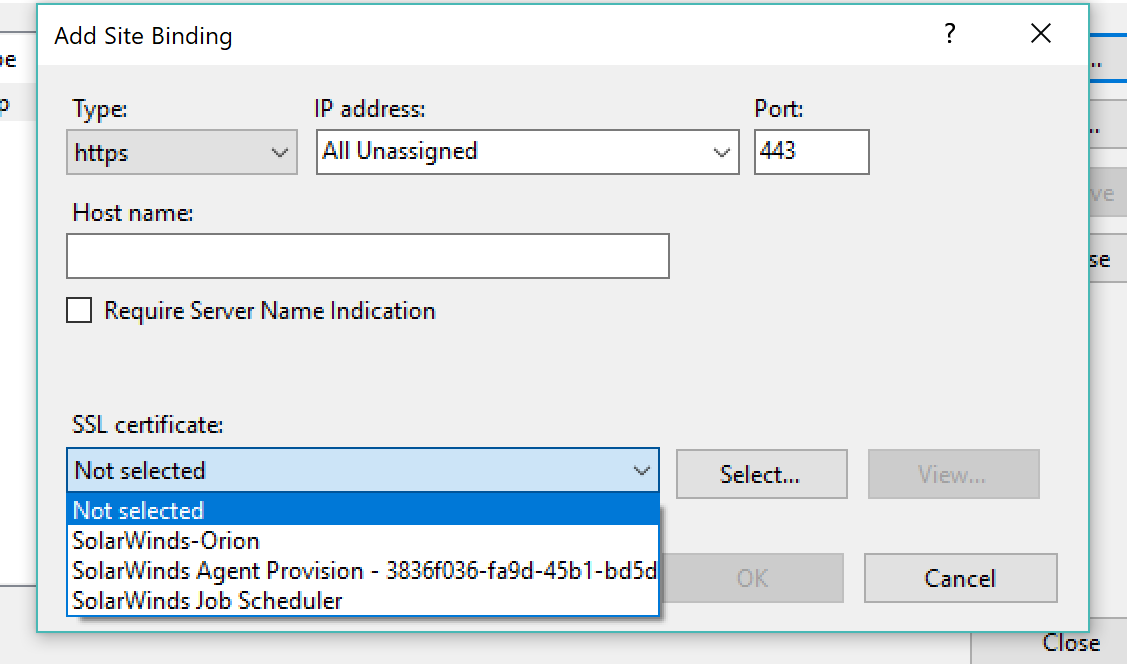Choose 'Not selected' in certificate list
Image resolution: width=1127 pixels, height=664 pixels.
[363, 510]
